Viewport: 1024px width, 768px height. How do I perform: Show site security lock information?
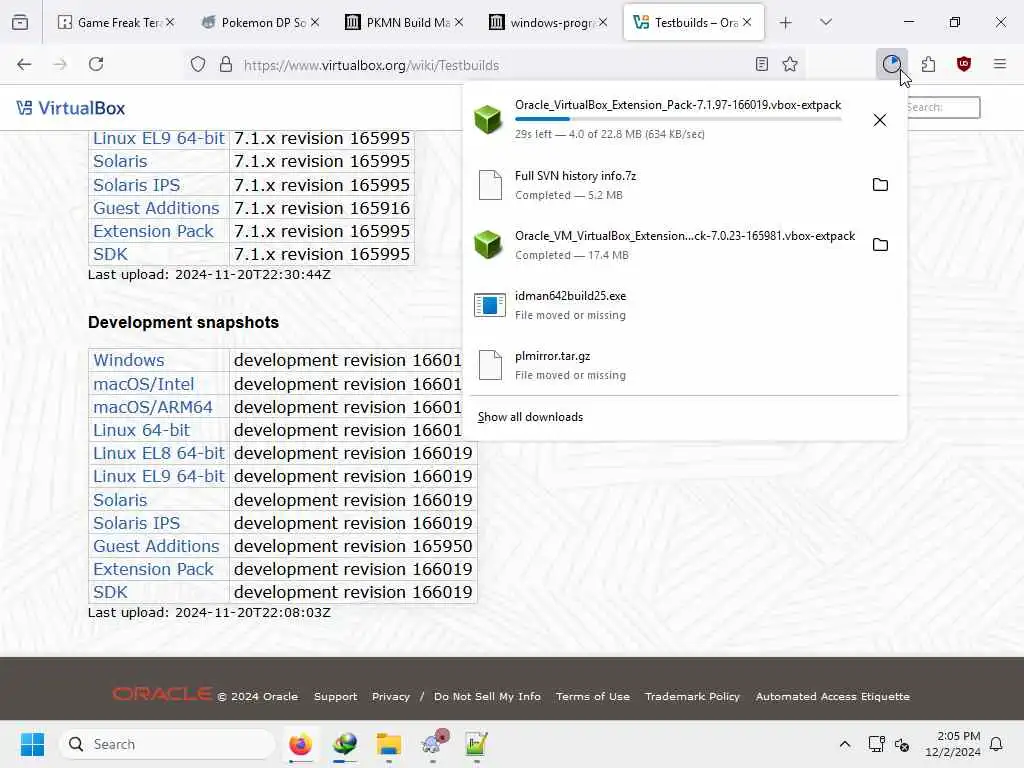226,64
